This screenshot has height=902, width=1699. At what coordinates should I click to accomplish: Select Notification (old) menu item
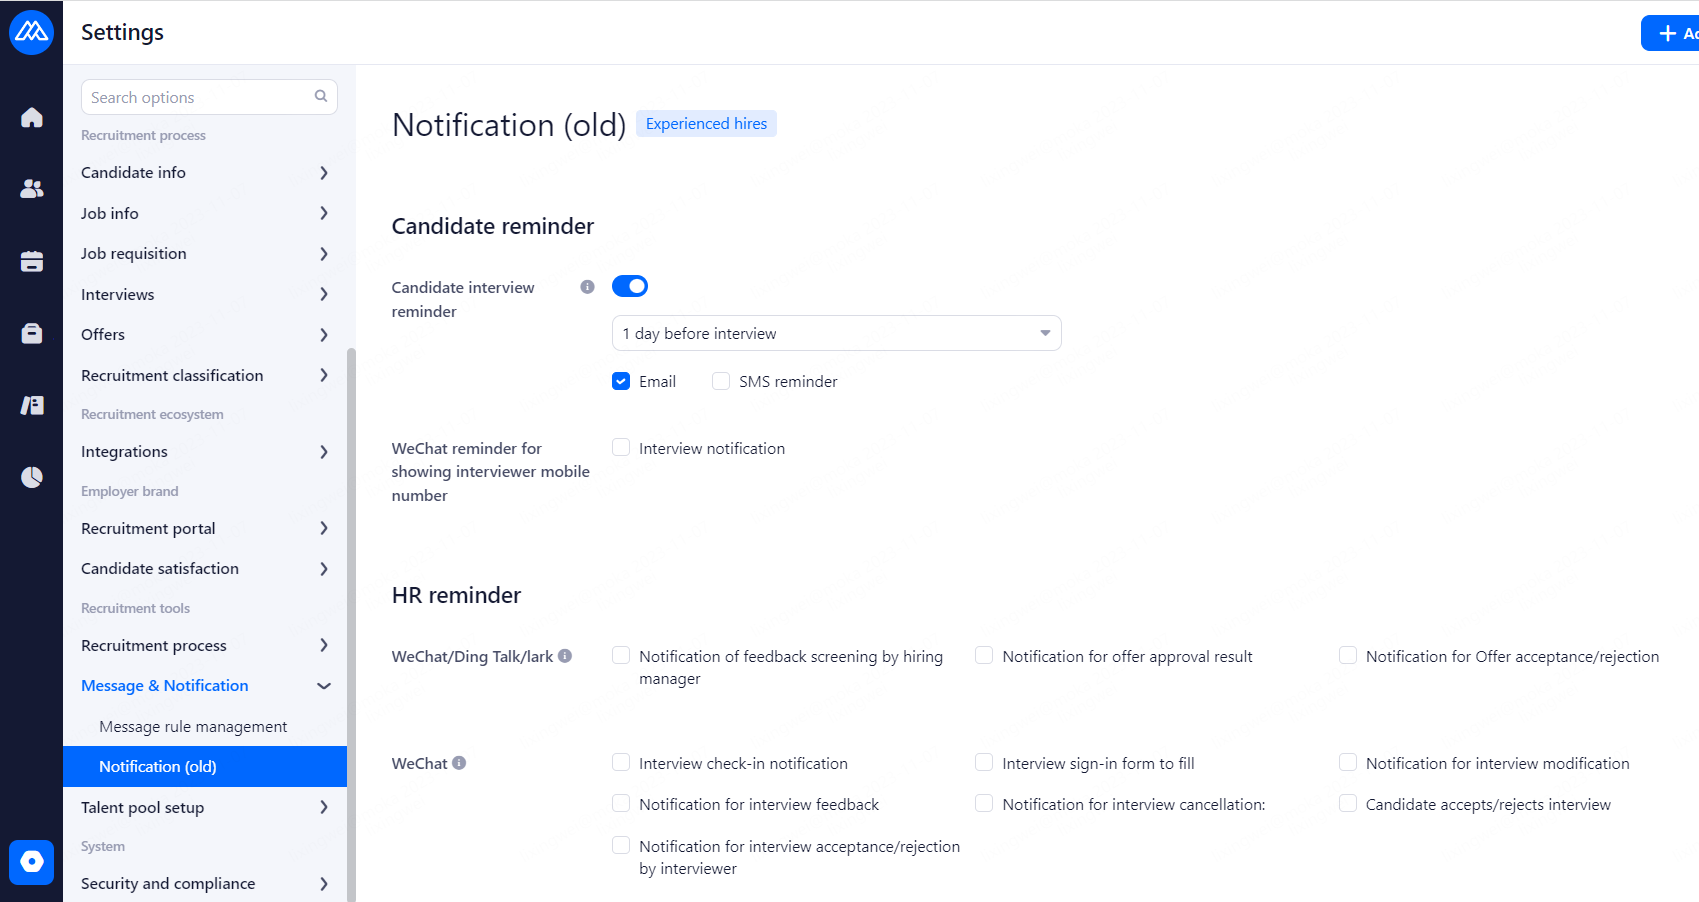click(158, 767)
